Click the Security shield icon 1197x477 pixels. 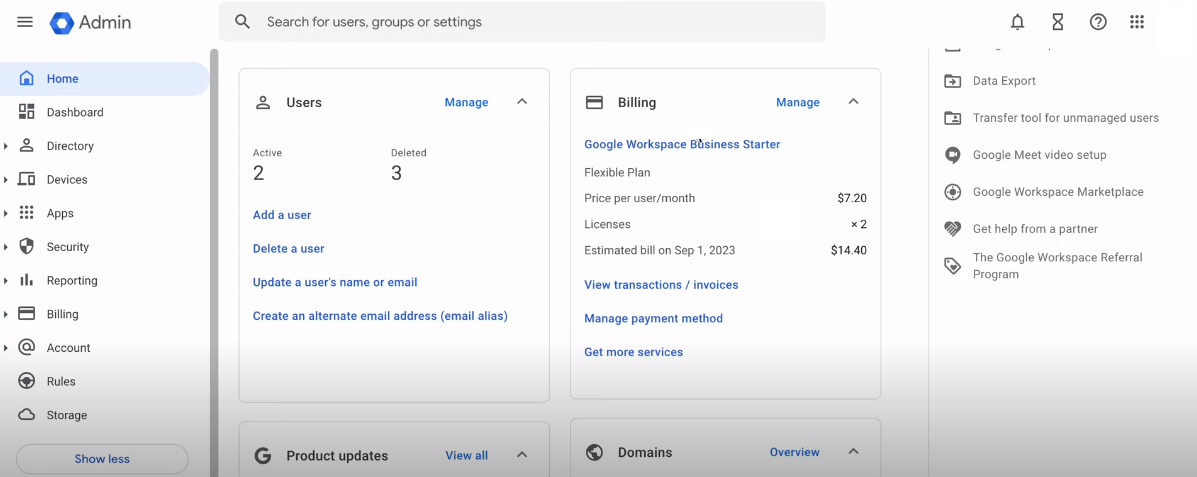point(27,247)
